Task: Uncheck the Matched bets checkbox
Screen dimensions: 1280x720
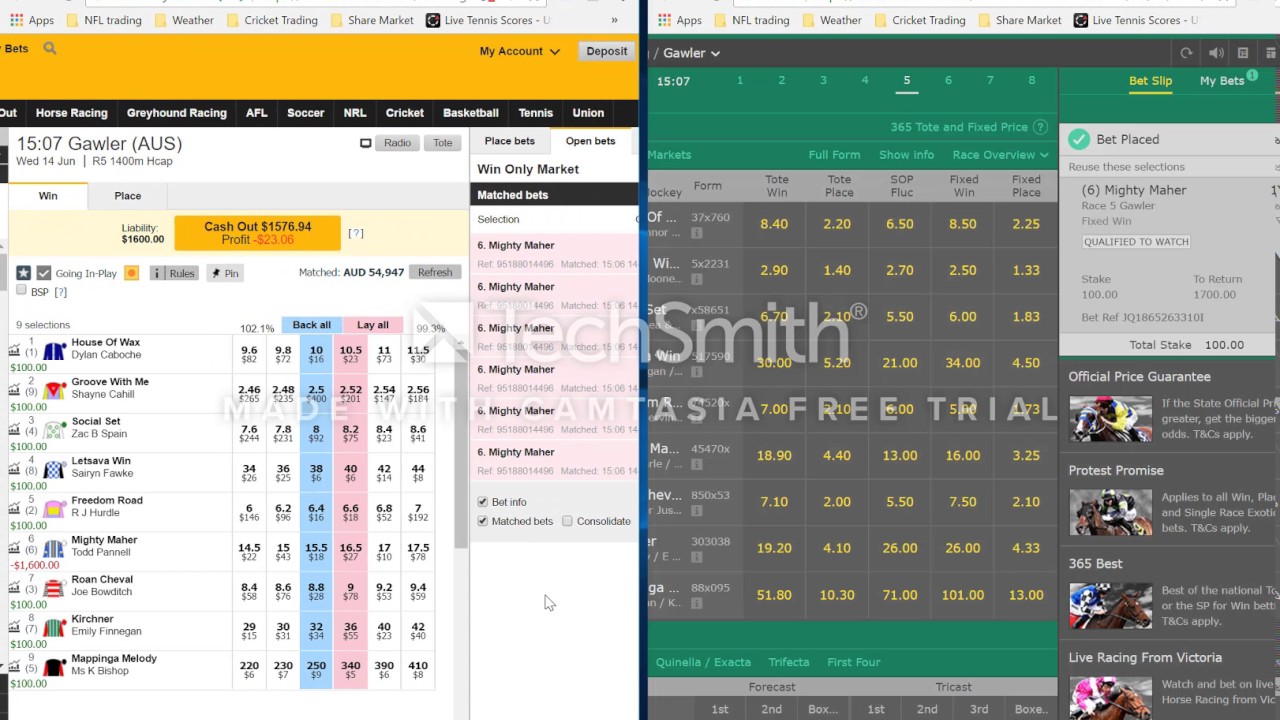Action: [483, 521]
